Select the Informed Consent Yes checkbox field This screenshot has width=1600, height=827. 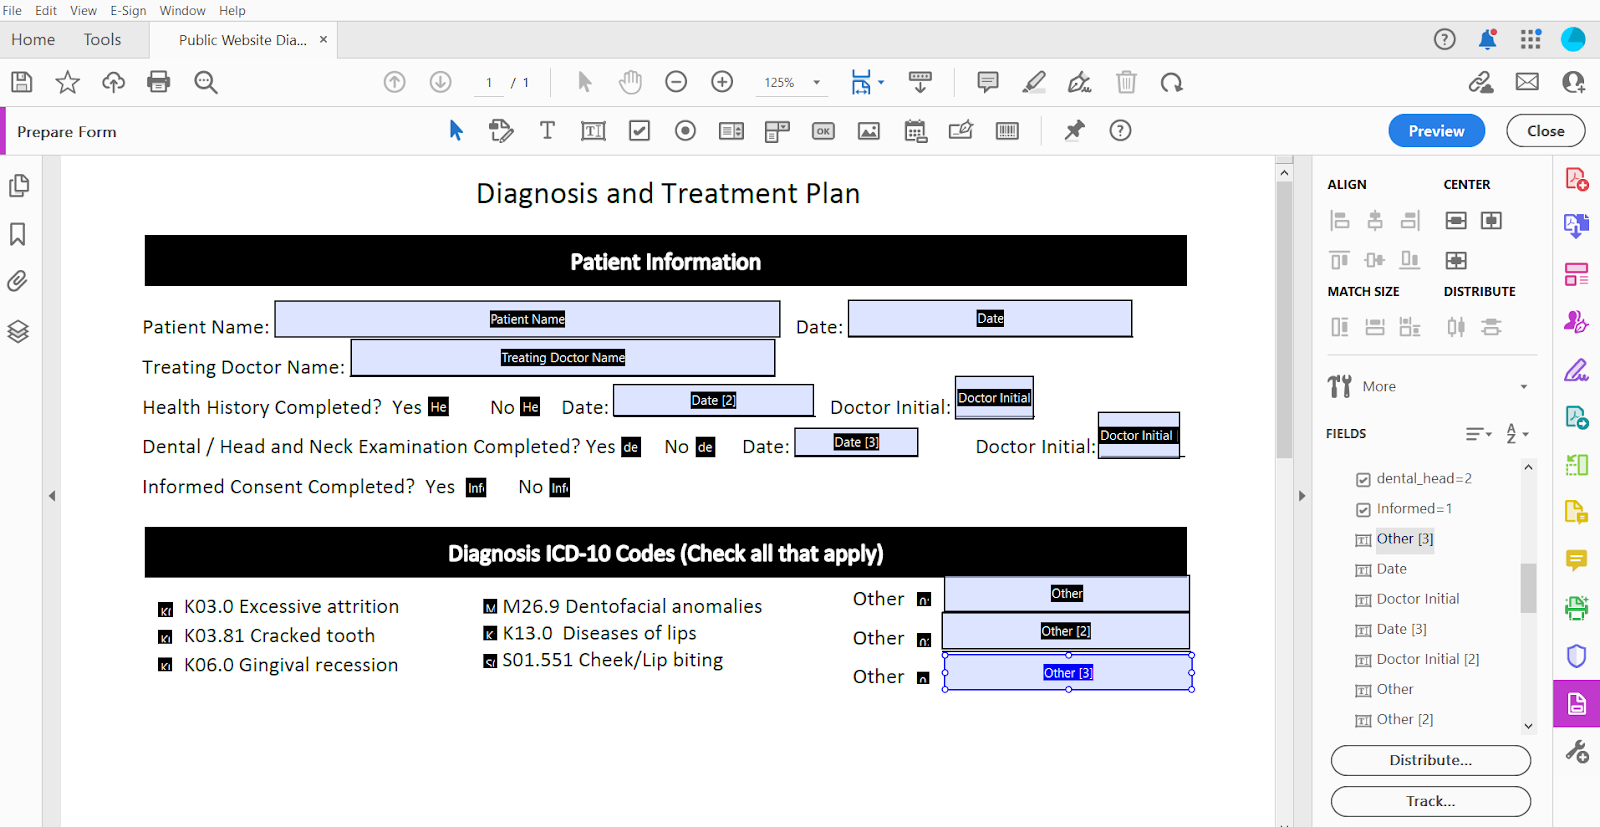tap(476, 487)
